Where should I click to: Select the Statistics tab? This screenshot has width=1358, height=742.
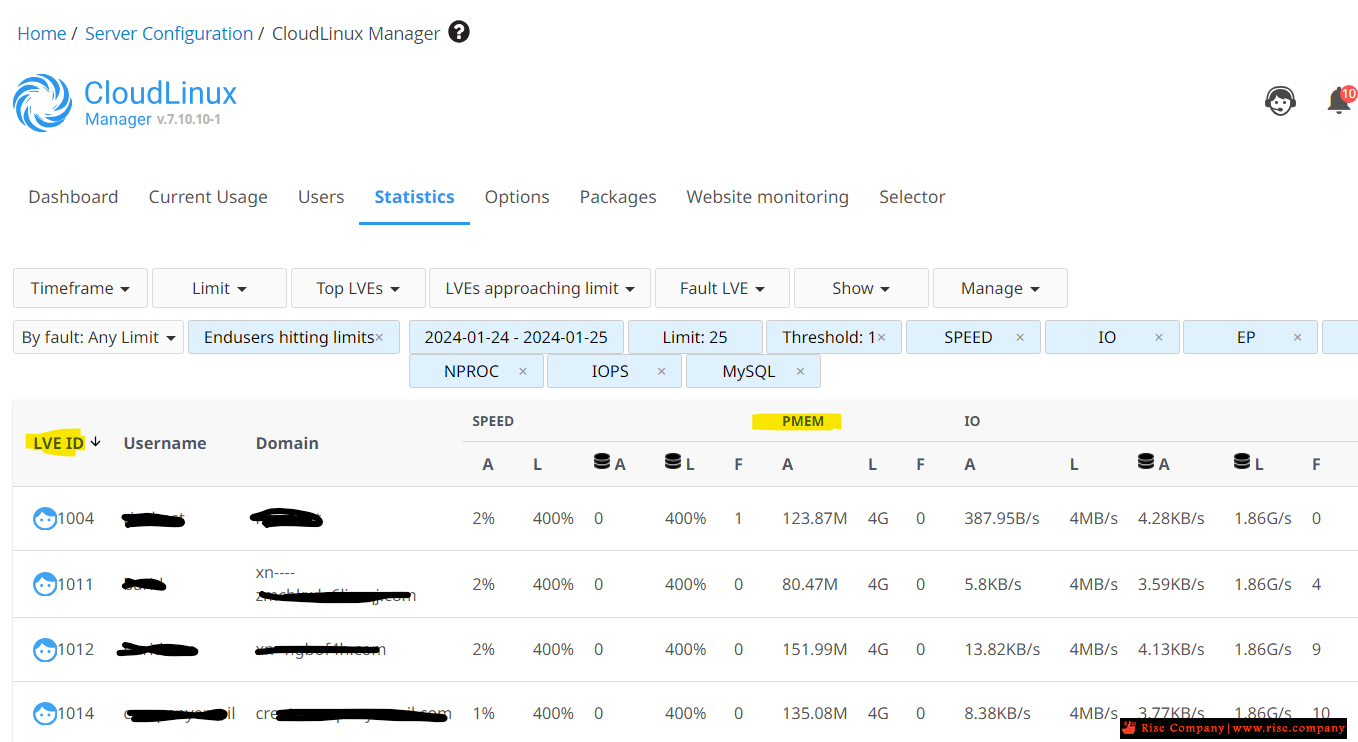tap(414, 197)
